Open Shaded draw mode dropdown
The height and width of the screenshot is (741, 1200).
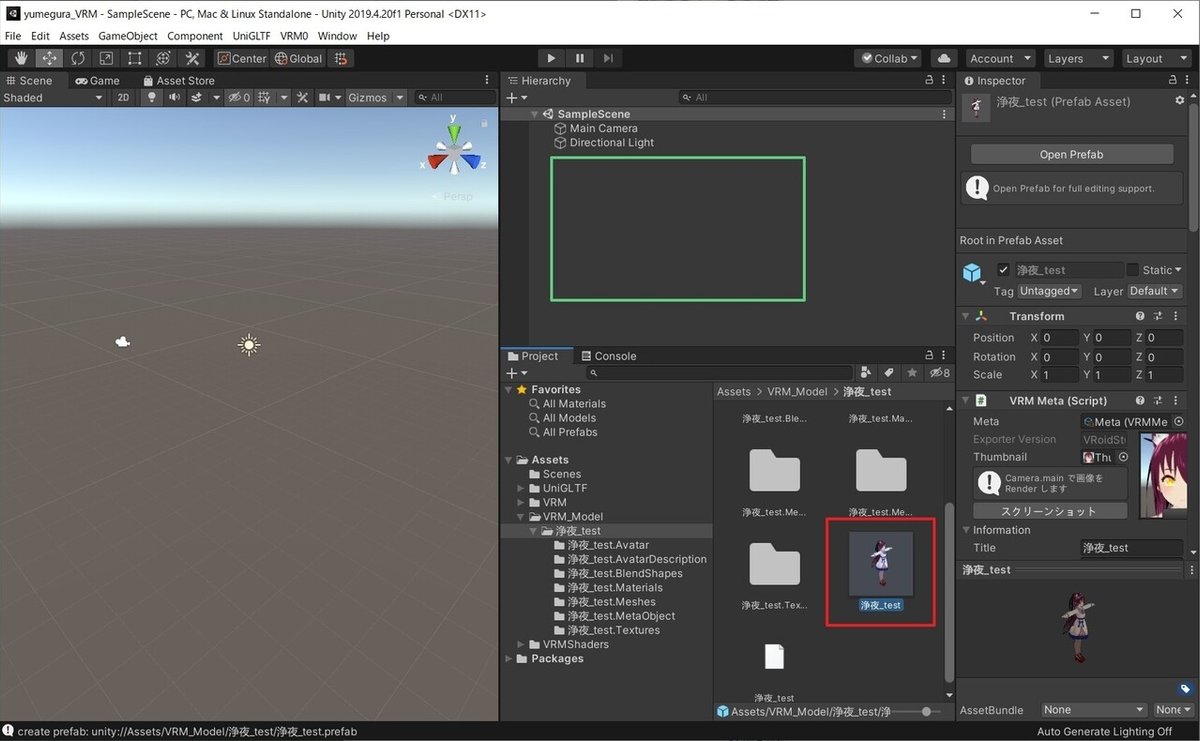[x=52, y=97]
